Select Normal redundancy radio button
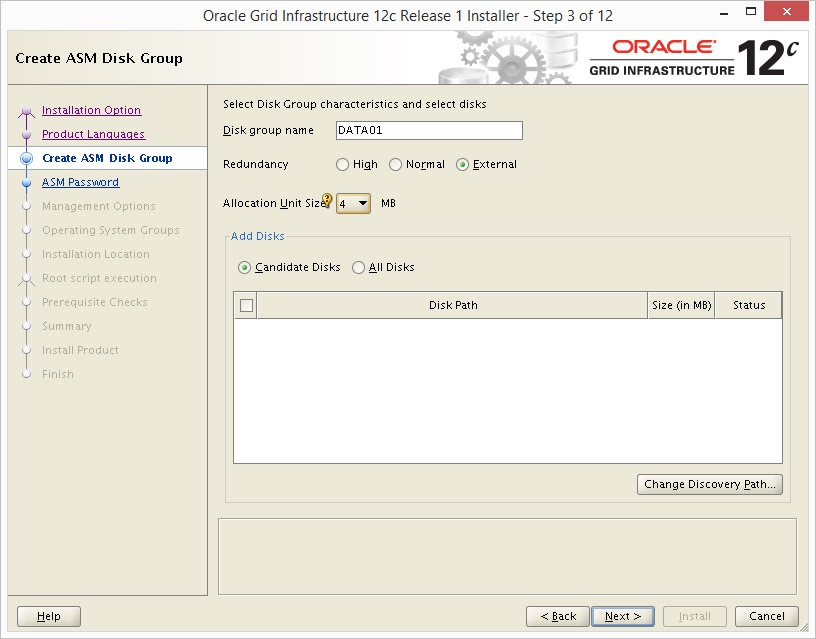The height and width of the screenshot is (639, 816). 395,164
